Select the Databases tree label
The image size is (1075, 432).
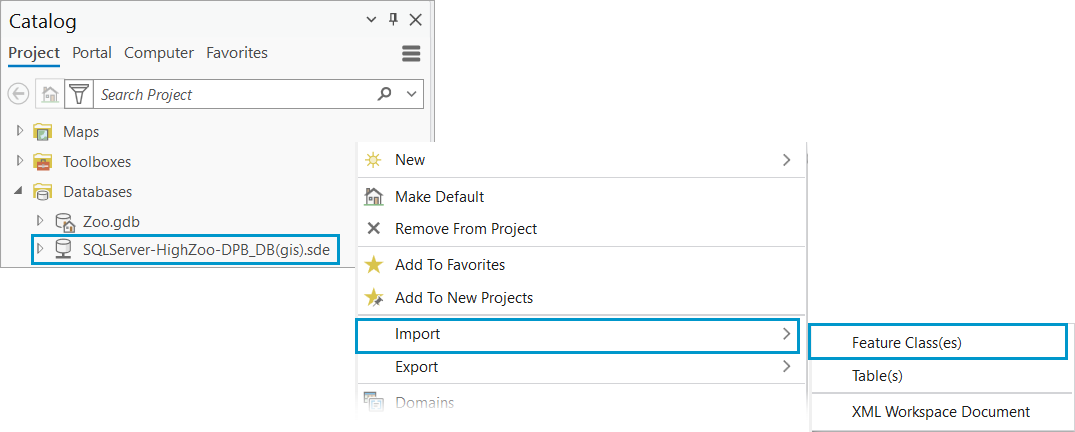click(x=98, y=192)
